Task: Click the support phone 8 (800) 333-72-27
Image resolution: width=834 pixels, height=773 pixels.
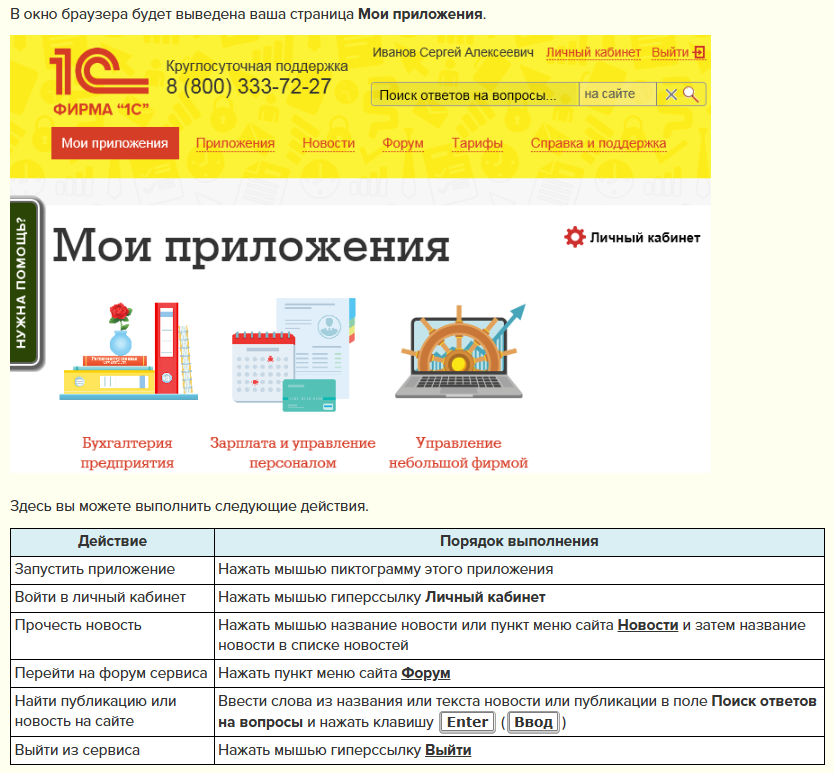Action: click(248, 86)
